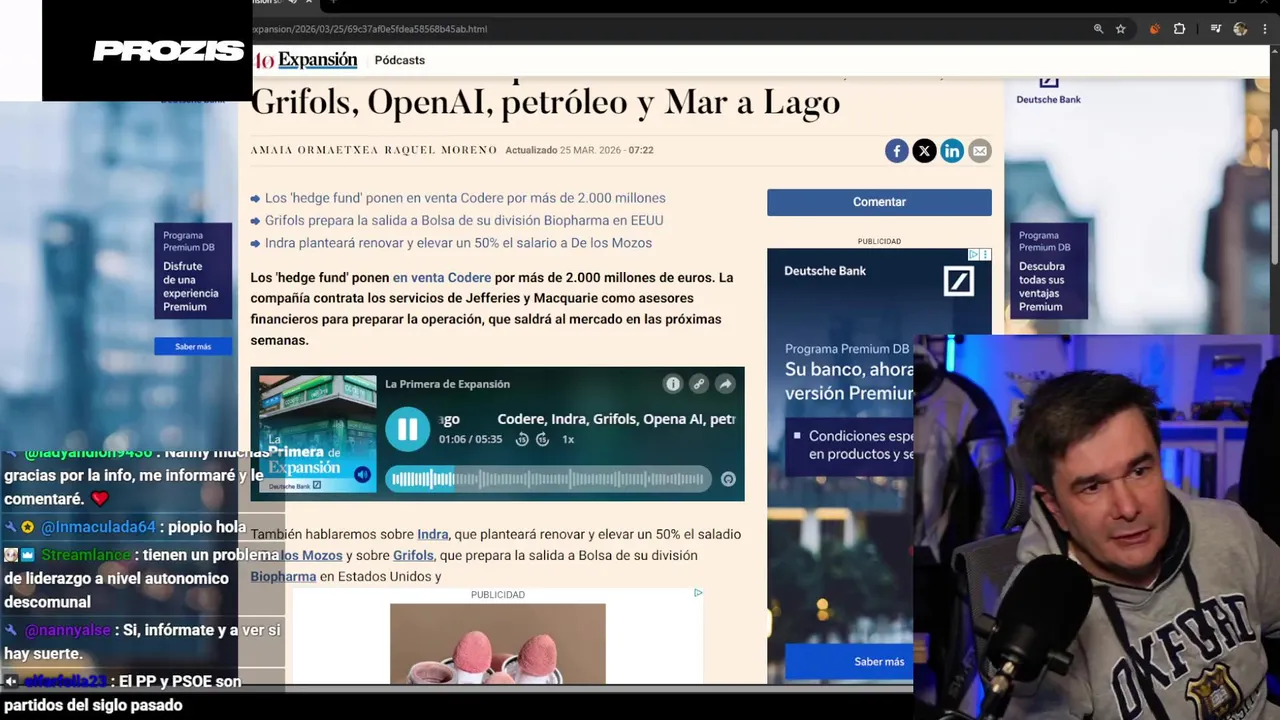1280x720 pixels.
Task: Open the Pódcasts section
Action: (400, 60)
